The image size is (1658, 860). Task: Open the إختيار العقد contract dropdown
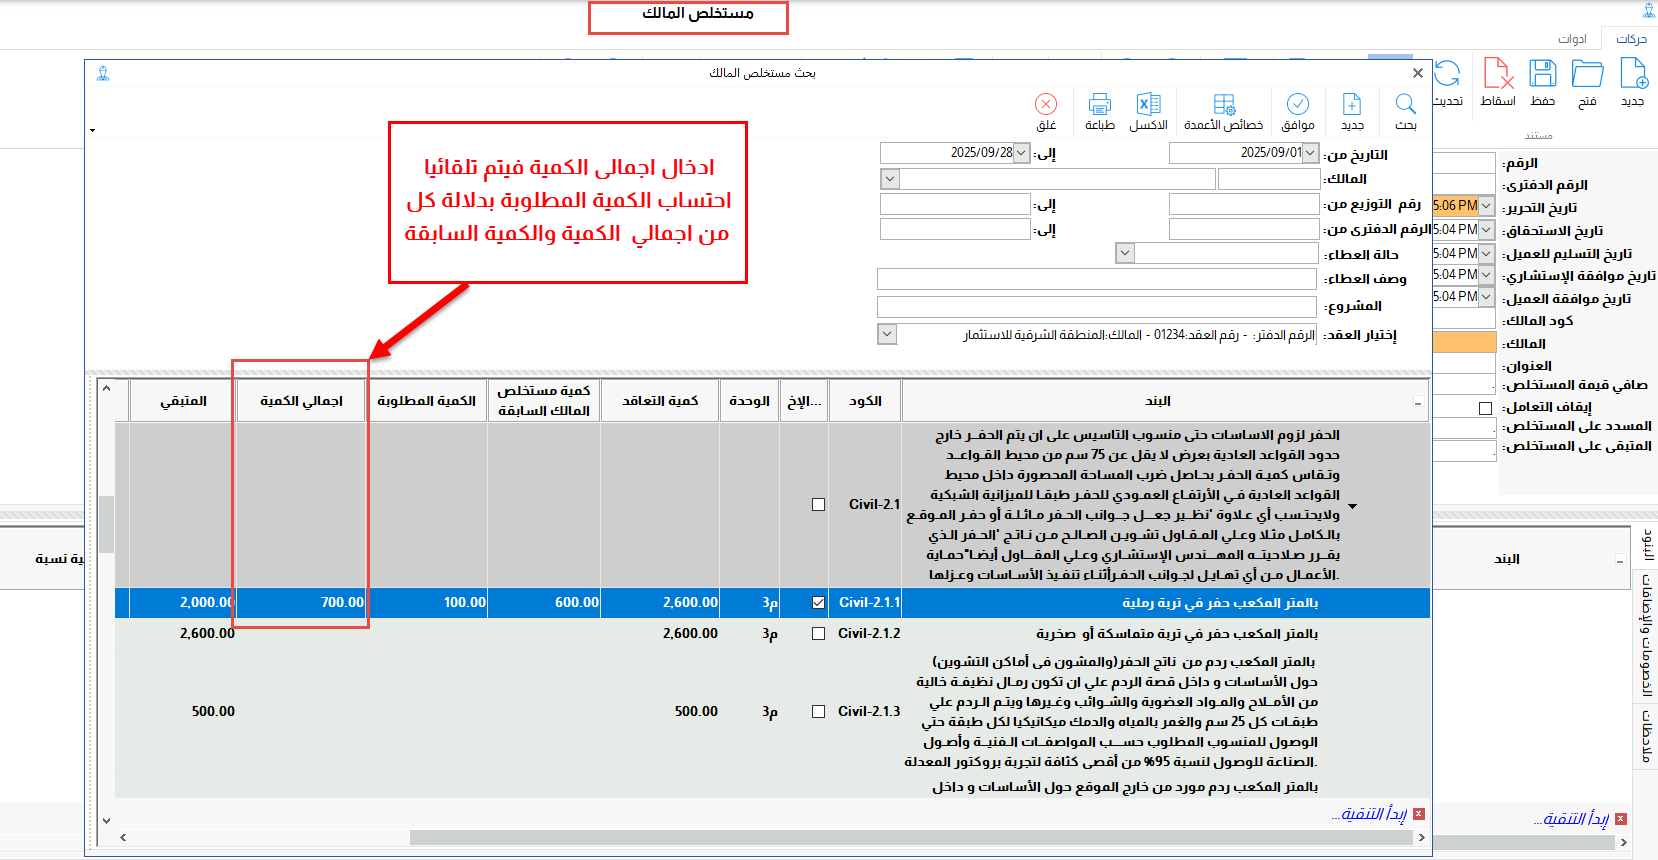click(x=887, y=334)
